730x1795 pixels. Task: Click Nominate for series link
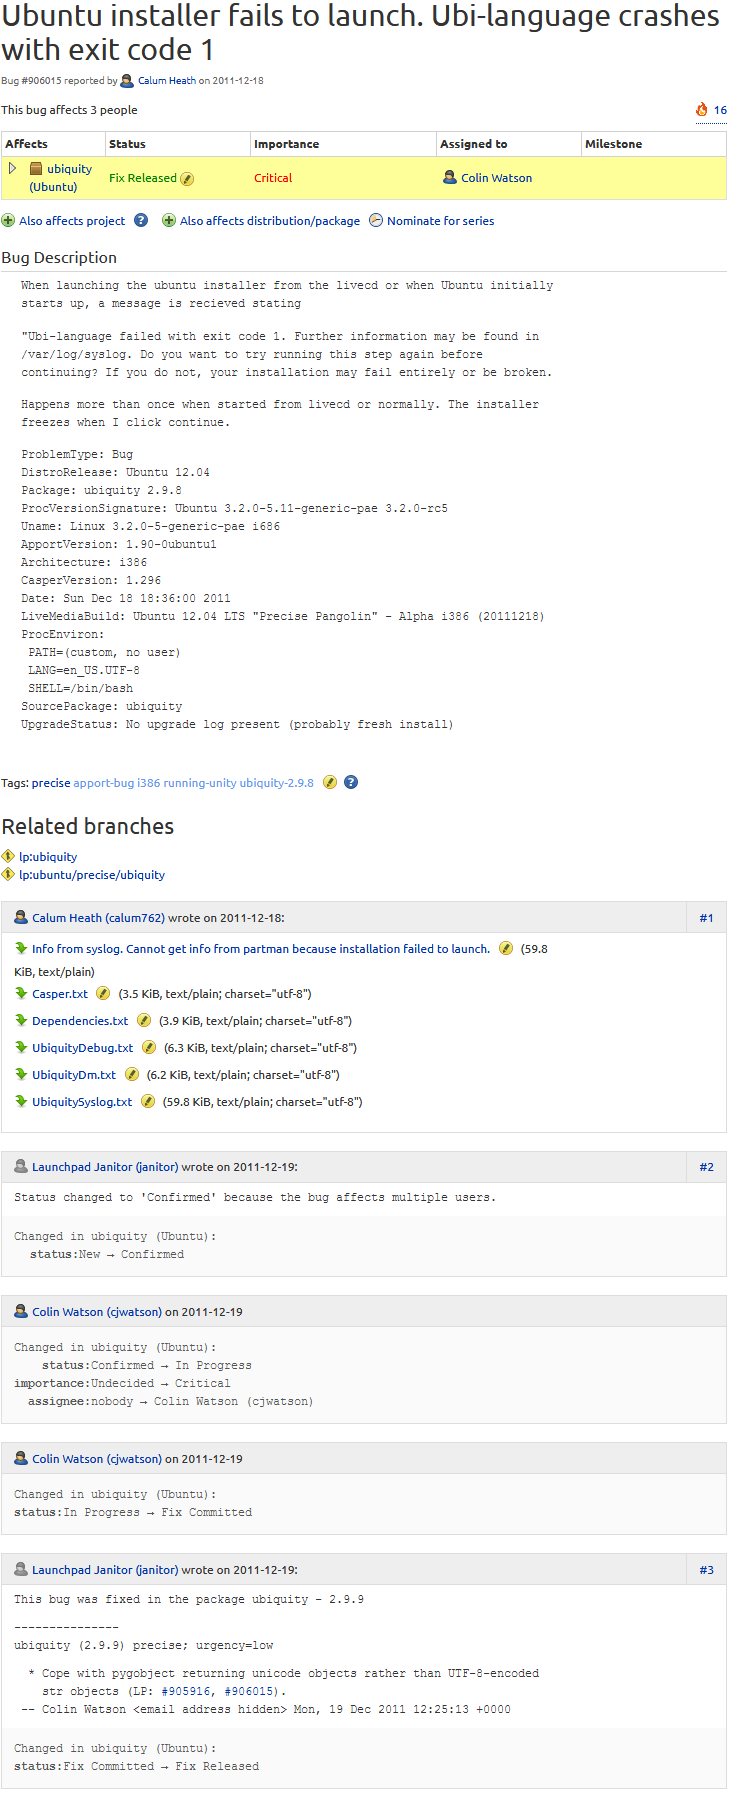[x=440, y=221]
